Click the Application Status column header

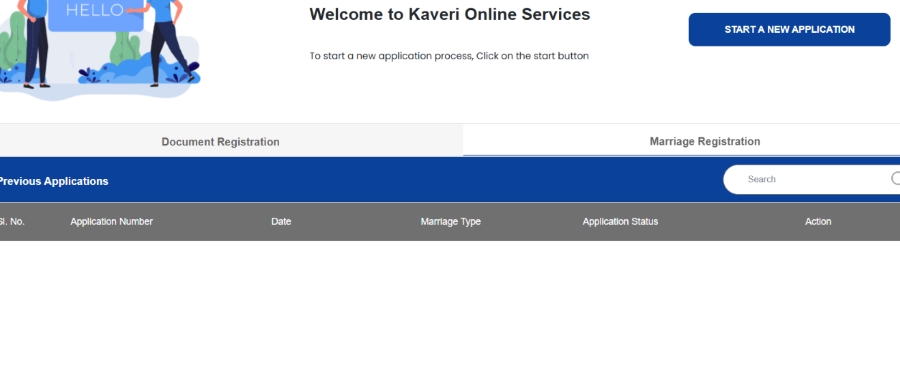(x=620, y=221)
